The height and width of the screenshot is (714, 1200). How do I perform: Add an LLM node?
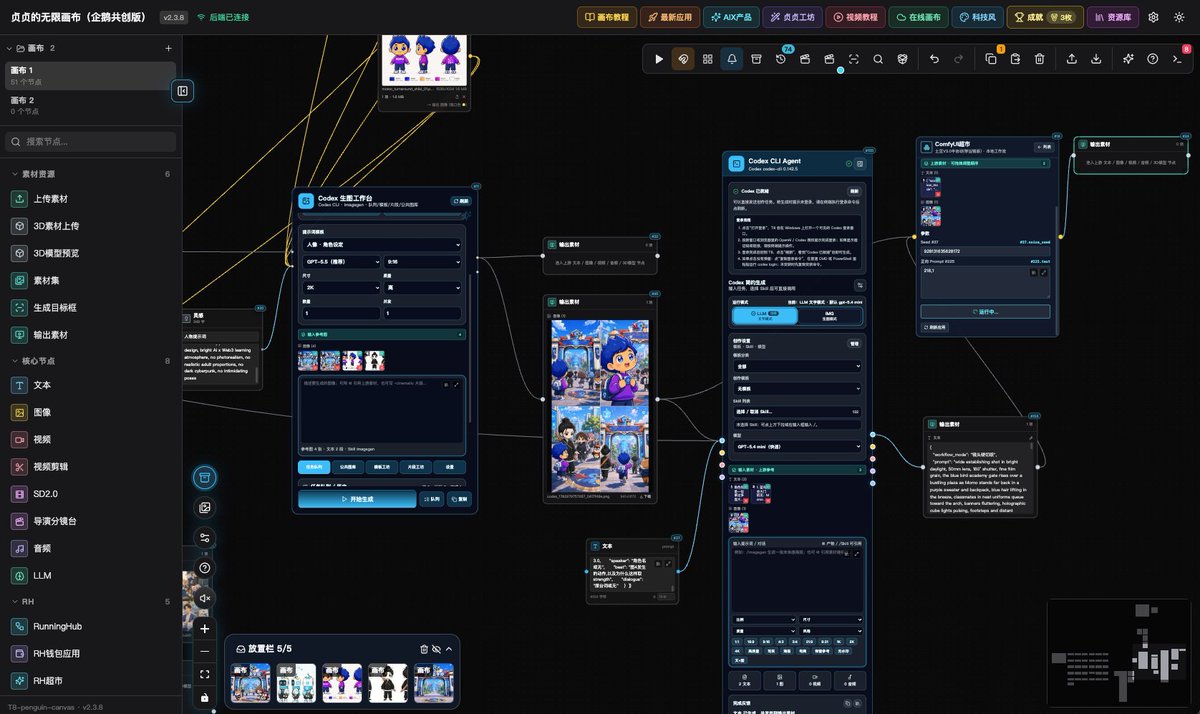tap(91, 575)
